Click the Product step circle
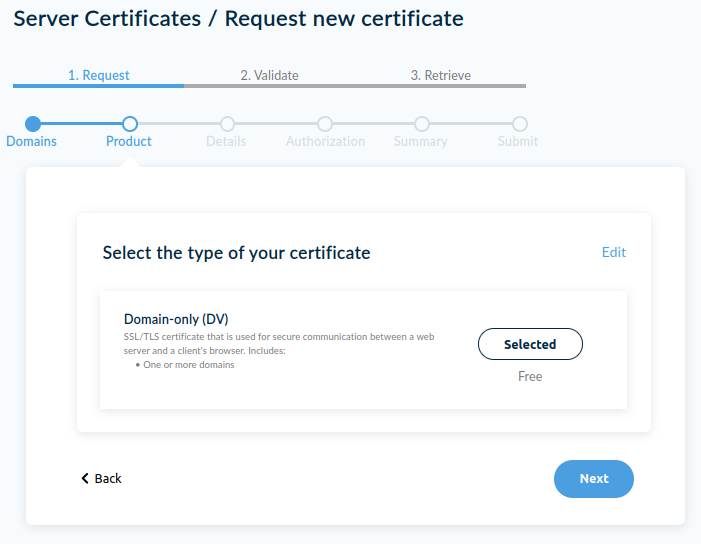The height and width of the screenshot is (544, 701). click(129, 124)
